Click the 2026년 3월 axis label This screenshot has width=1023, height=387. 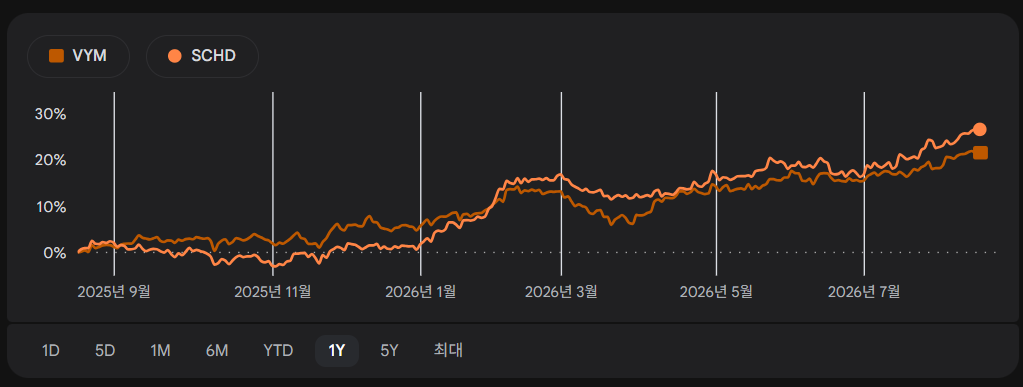pos(561,291)
